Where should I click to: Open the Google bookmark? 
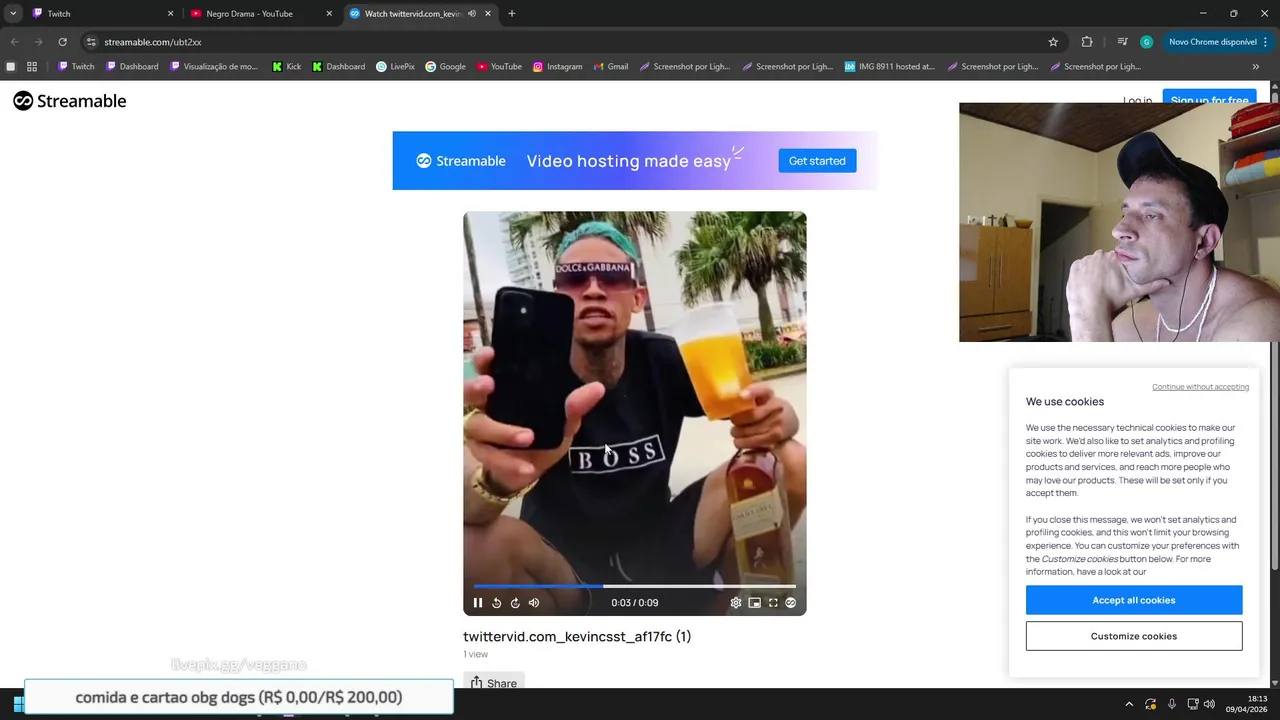click(445, 67)
